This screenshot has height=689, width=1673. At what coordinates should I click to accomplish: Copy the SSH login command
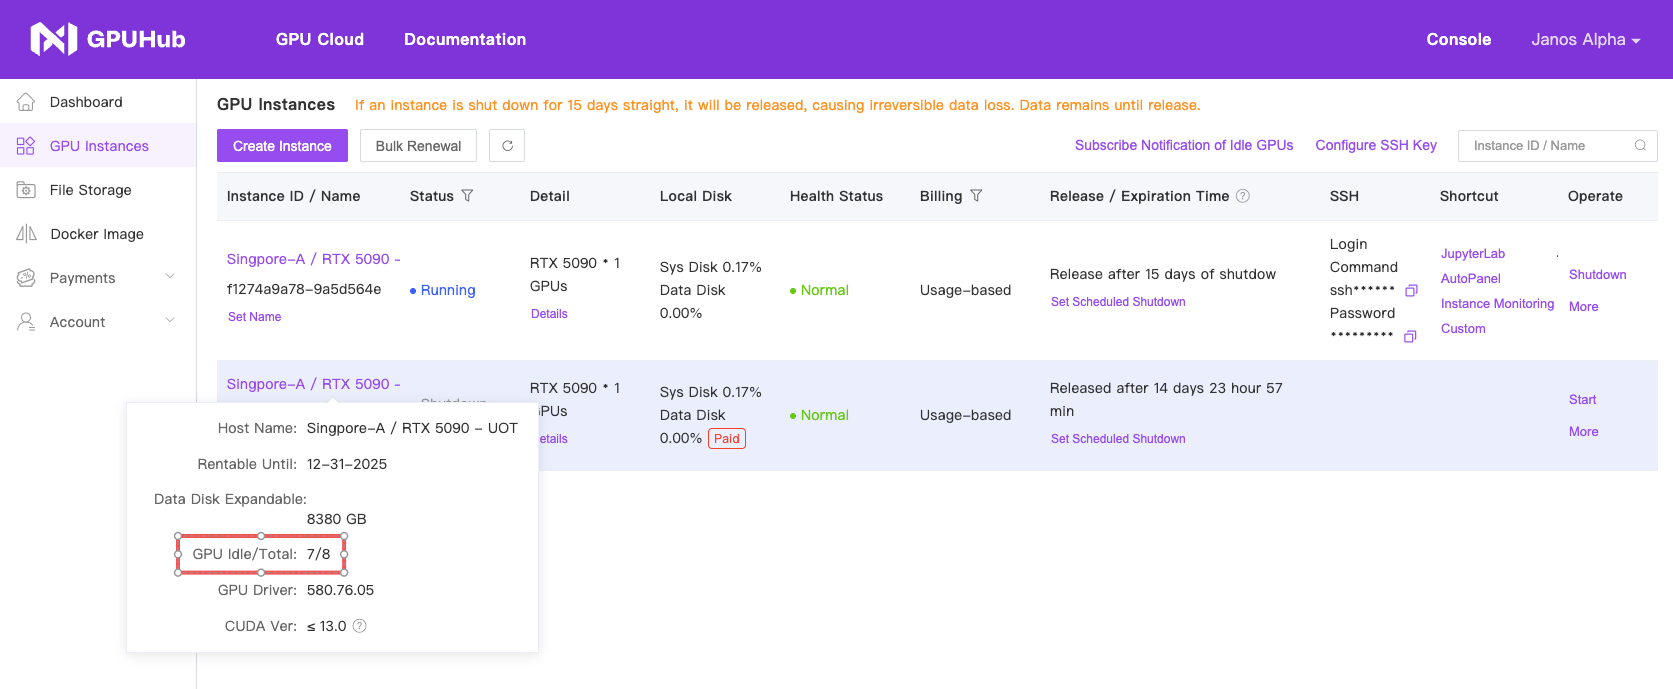click(1411, 291)
